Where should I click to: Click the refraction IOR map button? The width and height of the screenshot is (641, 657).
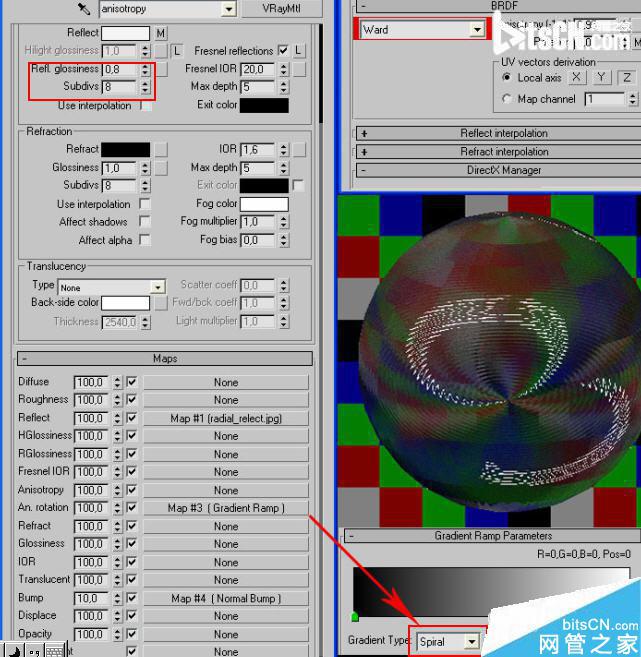(x=299, y=150)
